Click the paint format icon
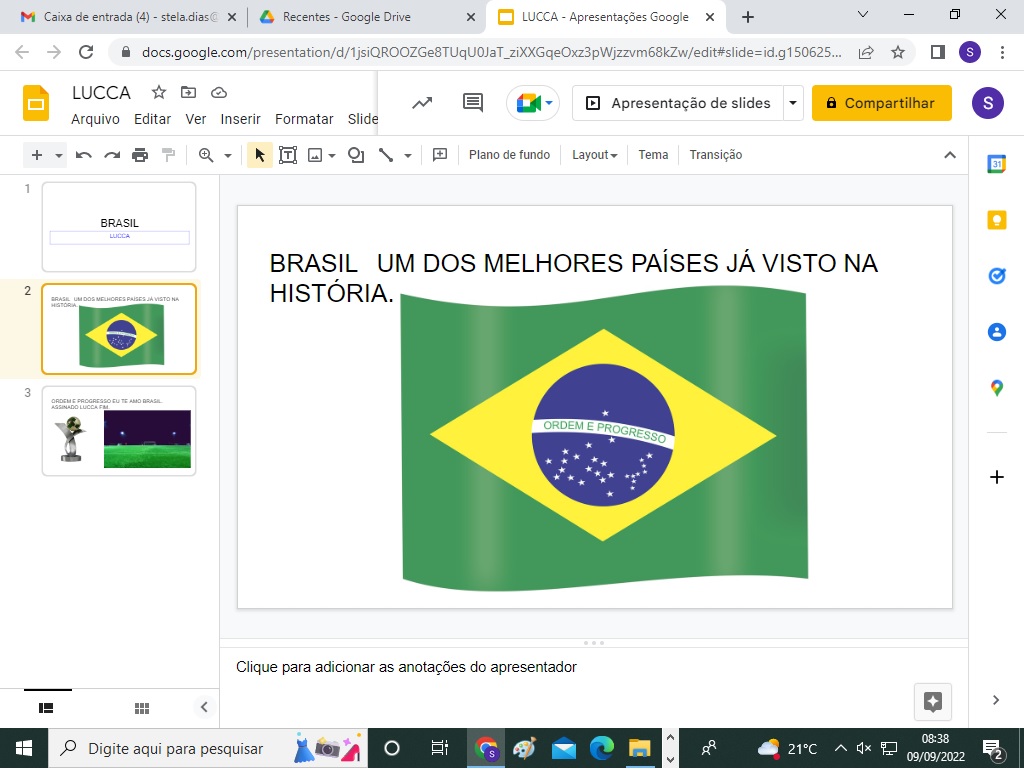Screen dimensions: 1024x769 pos(168,155)
